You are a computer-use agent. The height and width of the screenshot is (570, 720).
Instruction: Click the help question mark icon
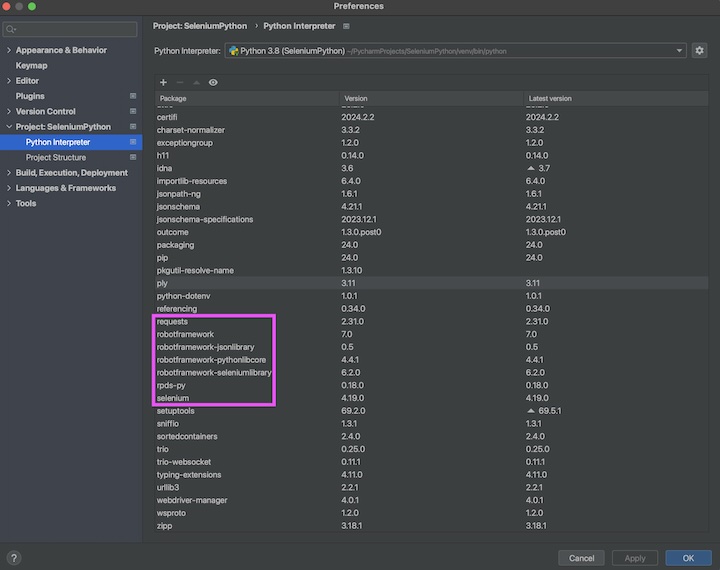tap(14, 558)
